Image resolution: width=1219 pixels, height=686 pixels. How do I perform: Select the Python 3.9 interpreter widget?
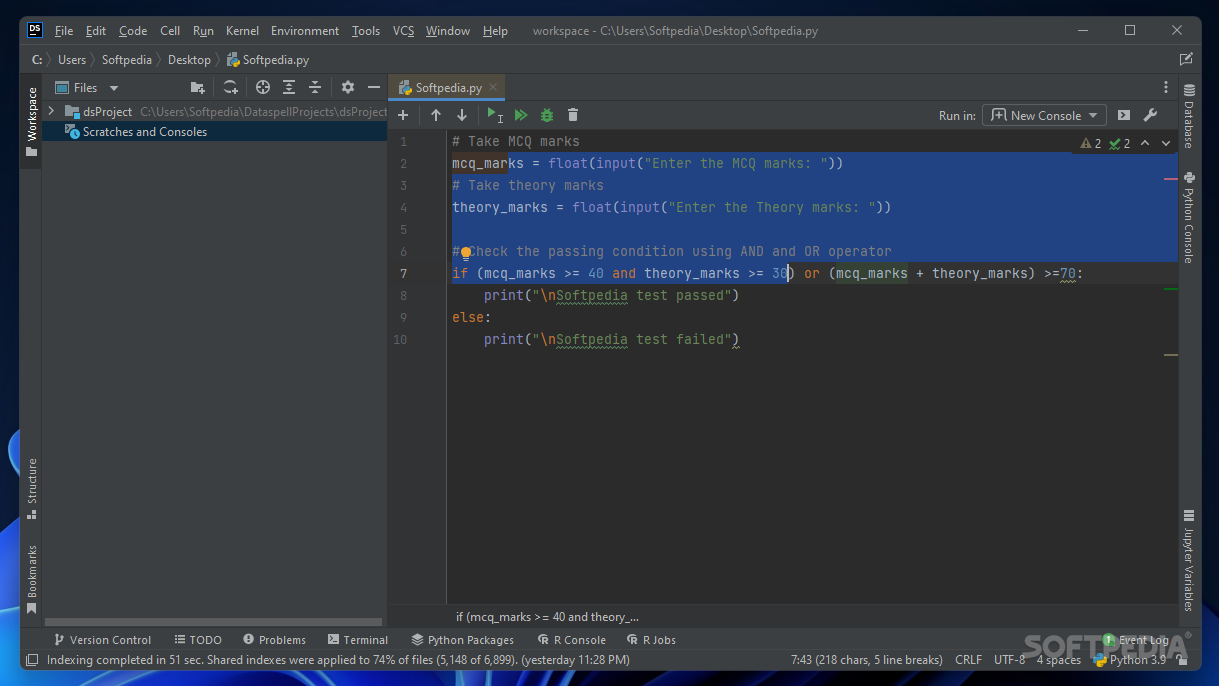tap(1130, 660)
